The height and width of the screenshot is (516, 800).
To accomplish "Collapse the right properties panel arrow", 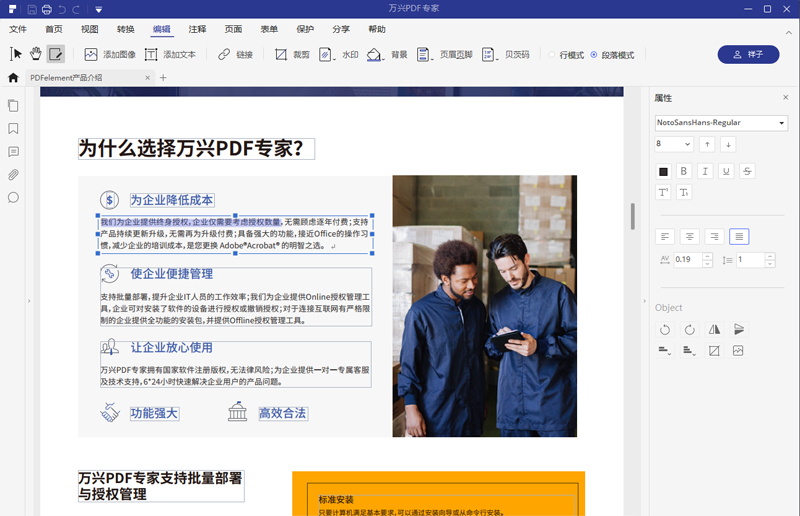I will (x=644, y=301).
